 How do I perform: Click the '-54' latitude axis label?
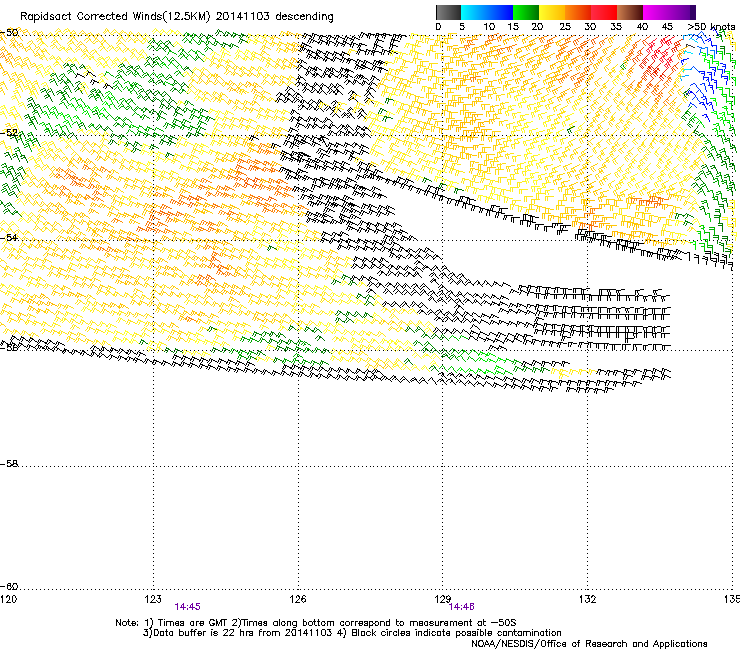9,237
